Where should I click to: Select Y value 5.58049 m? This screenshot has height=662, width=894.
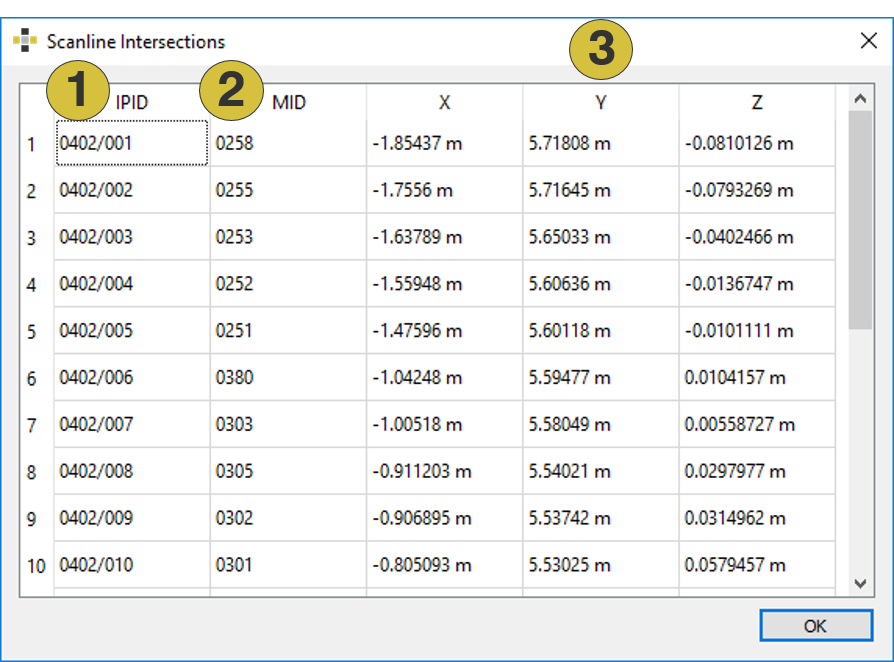[x=600, y=424]
